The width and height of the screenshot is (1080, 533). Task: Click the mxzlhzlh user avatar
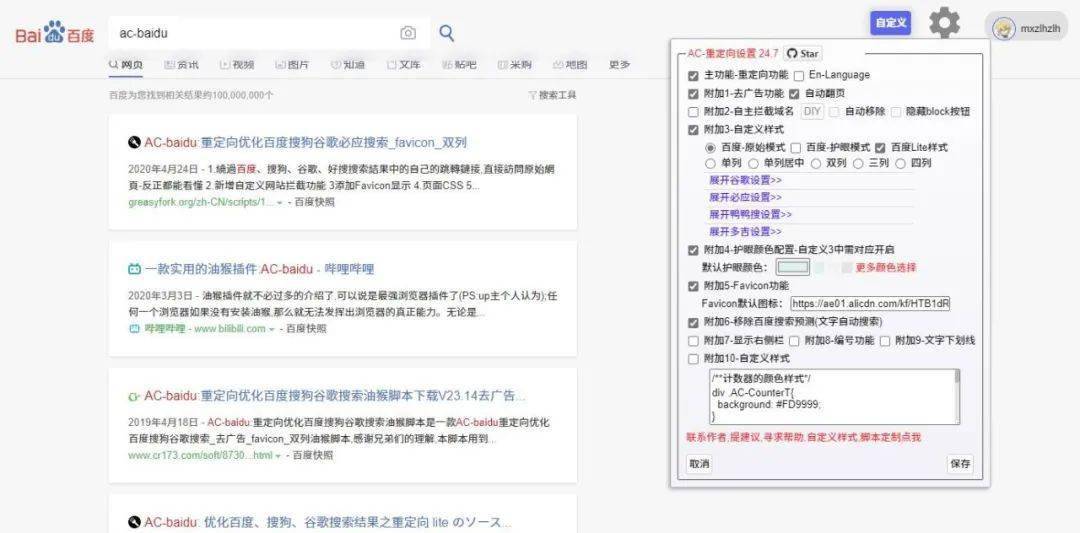click(1003, 29)
